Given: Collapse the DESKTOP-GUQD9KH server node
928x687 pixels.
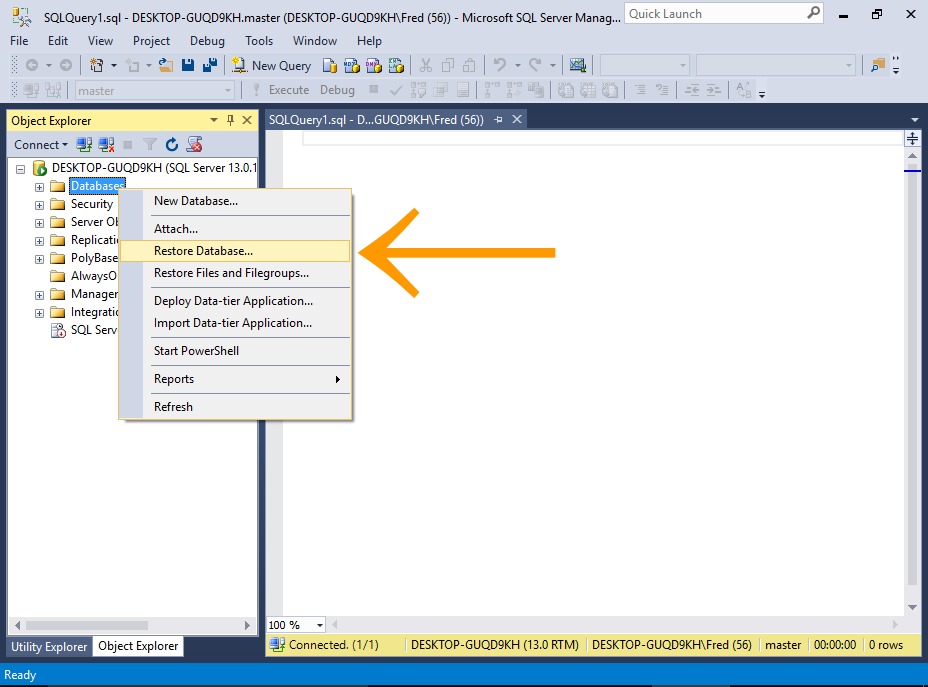Looking at the screenshot, I should coord(21,168).
